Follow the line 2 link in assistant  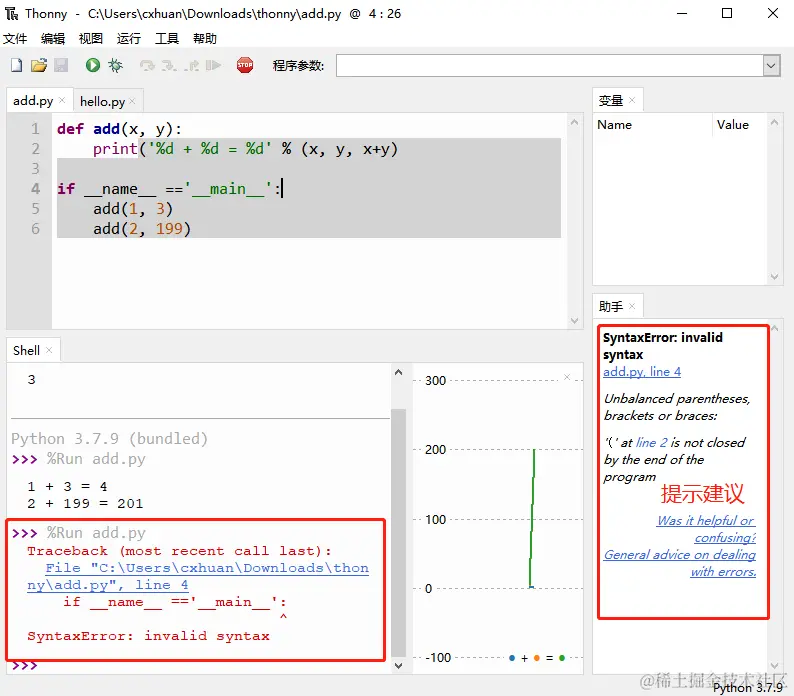(x=651, y=443)
